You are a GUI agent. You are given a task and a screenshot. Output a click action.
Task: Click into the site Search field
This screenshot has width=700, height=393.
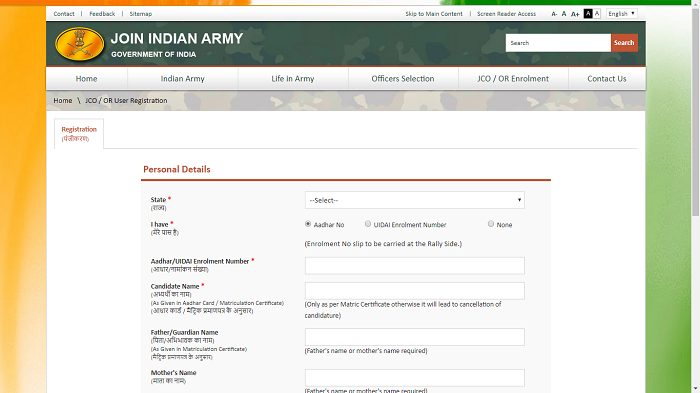click(x=558, y=43)
